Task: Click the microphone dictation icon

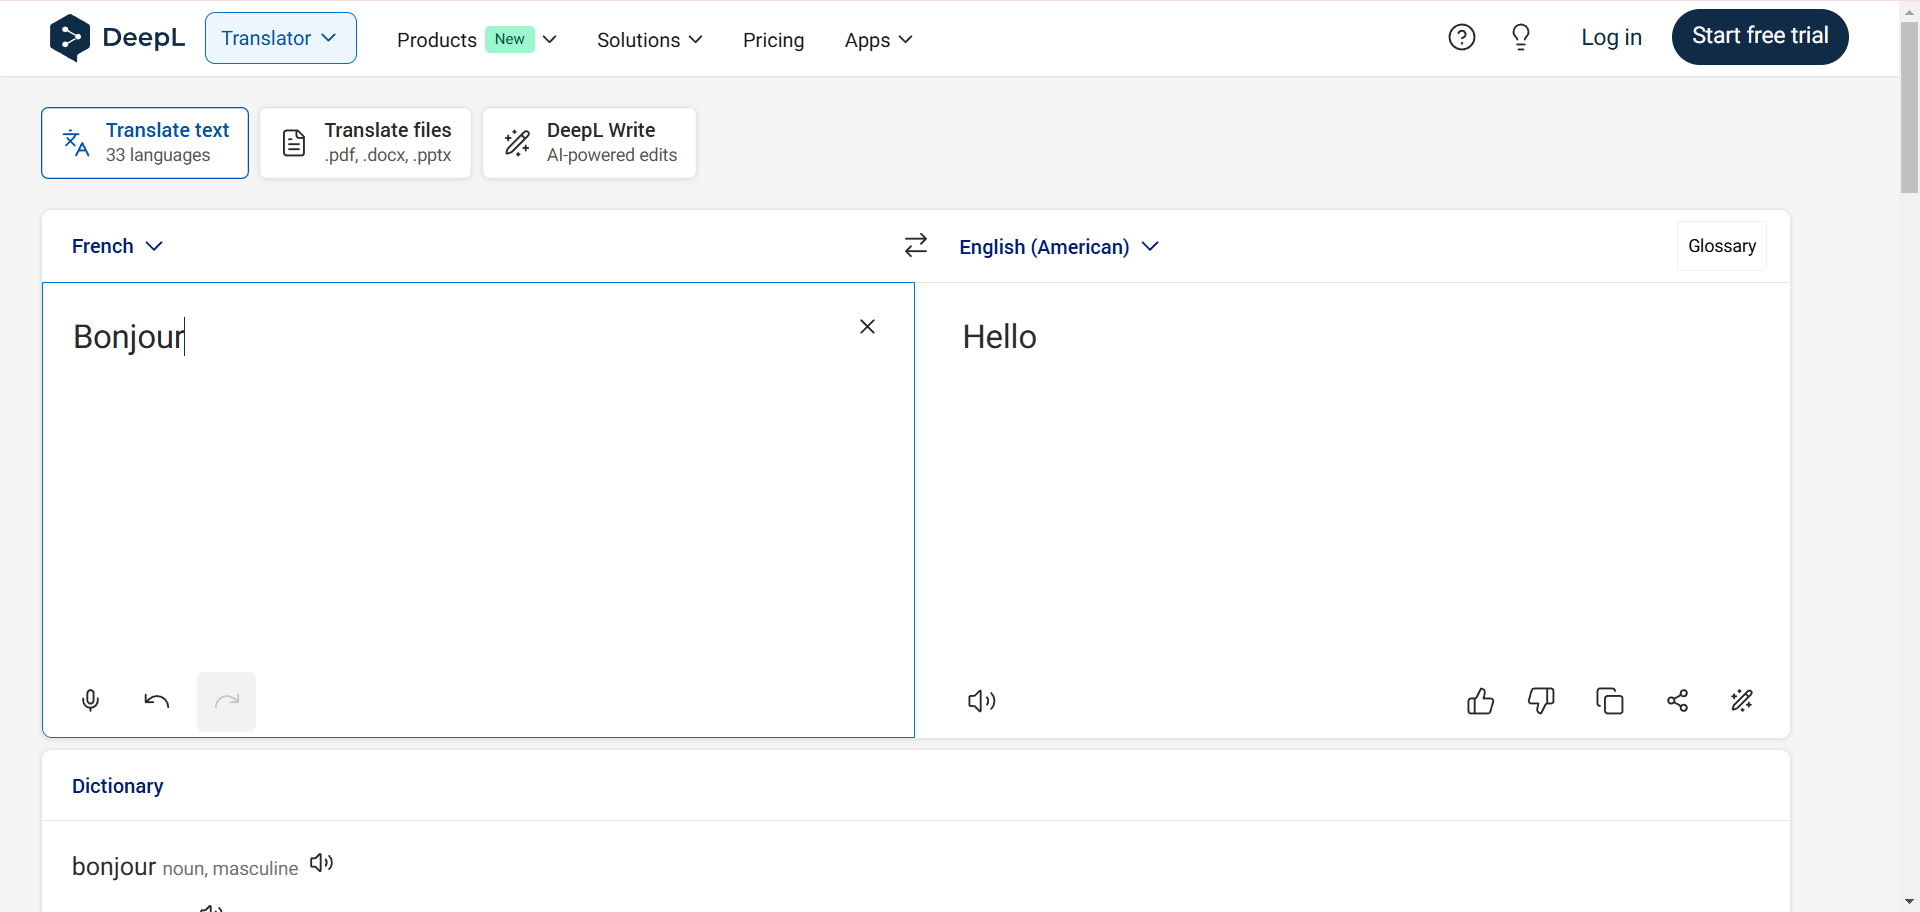Action: 90,701
